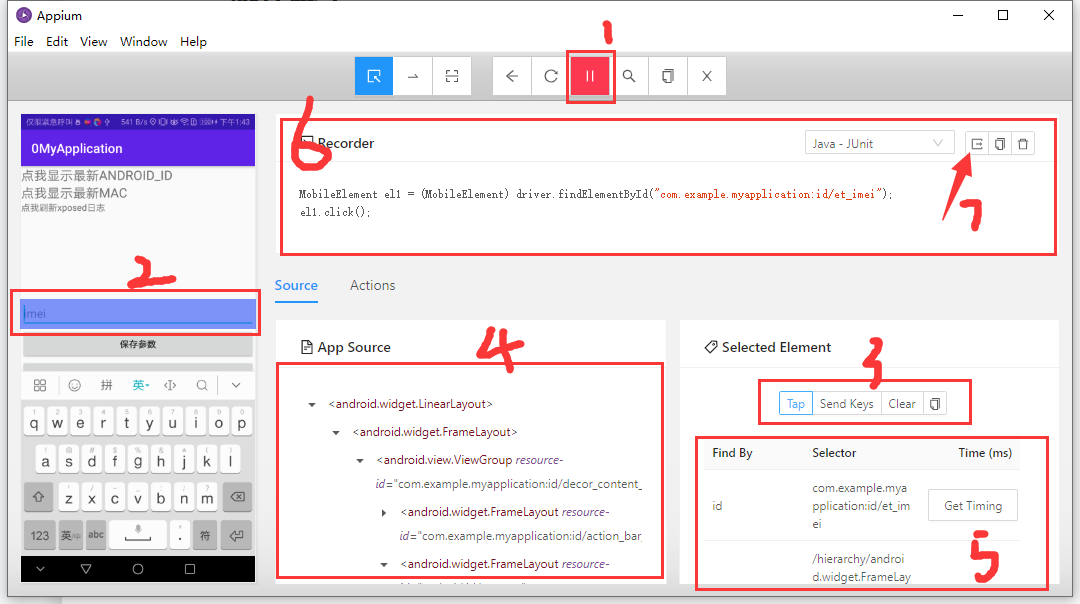Open Help menu
Screen dimensions: 1080x604
click(x=194, y=41)
